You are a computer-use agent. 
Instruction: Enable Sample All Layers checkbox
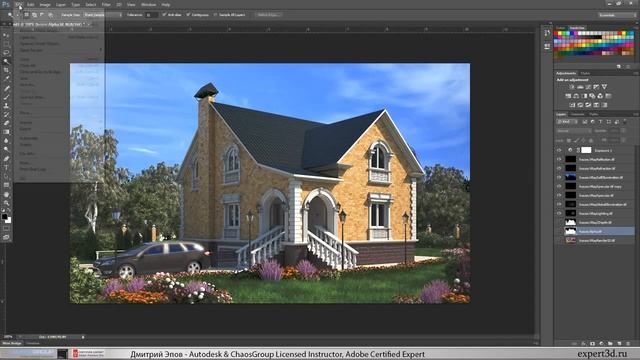(x=216, y=15)
